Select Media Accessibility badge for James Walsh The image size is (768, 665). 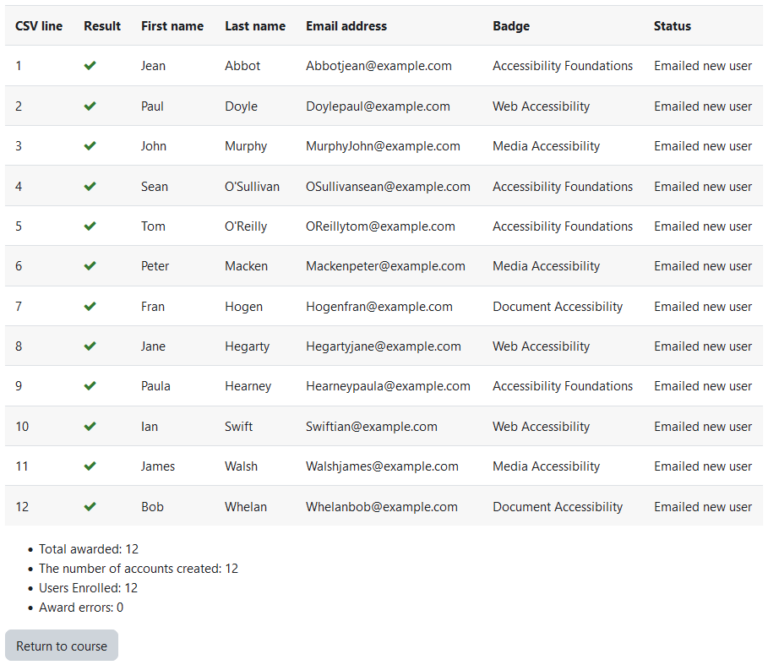[546, 467]
